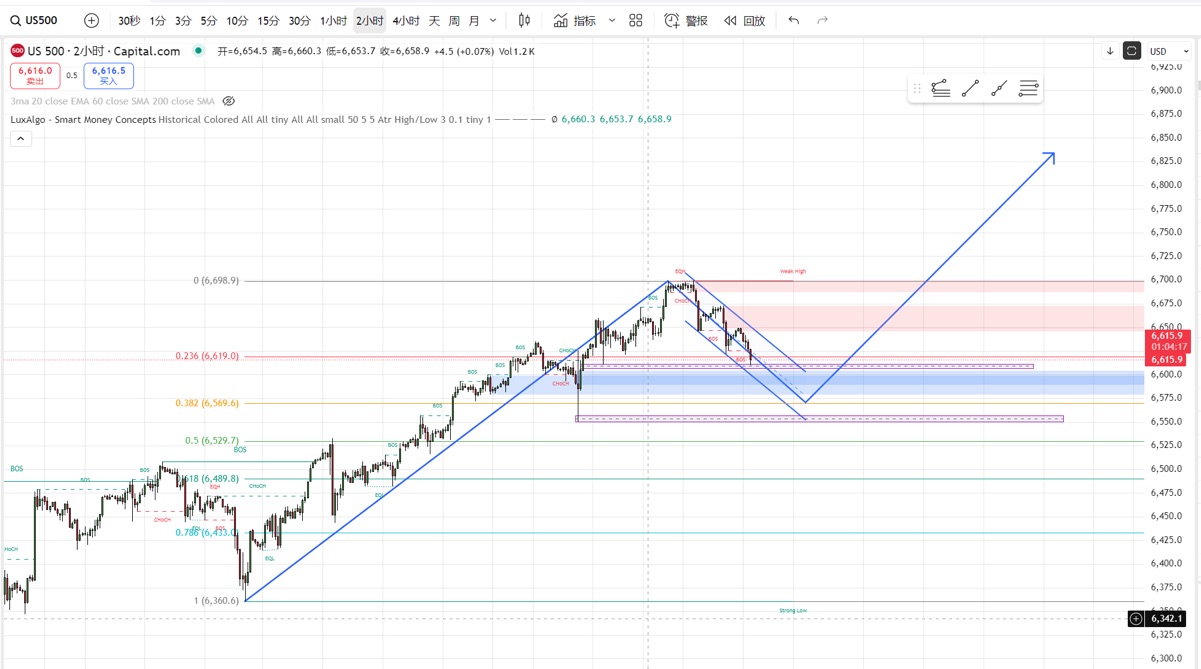Screen dimensions: 1201x669
Task: Click the red 卖出 6,616.0 button
Action: tap(35, 75)
